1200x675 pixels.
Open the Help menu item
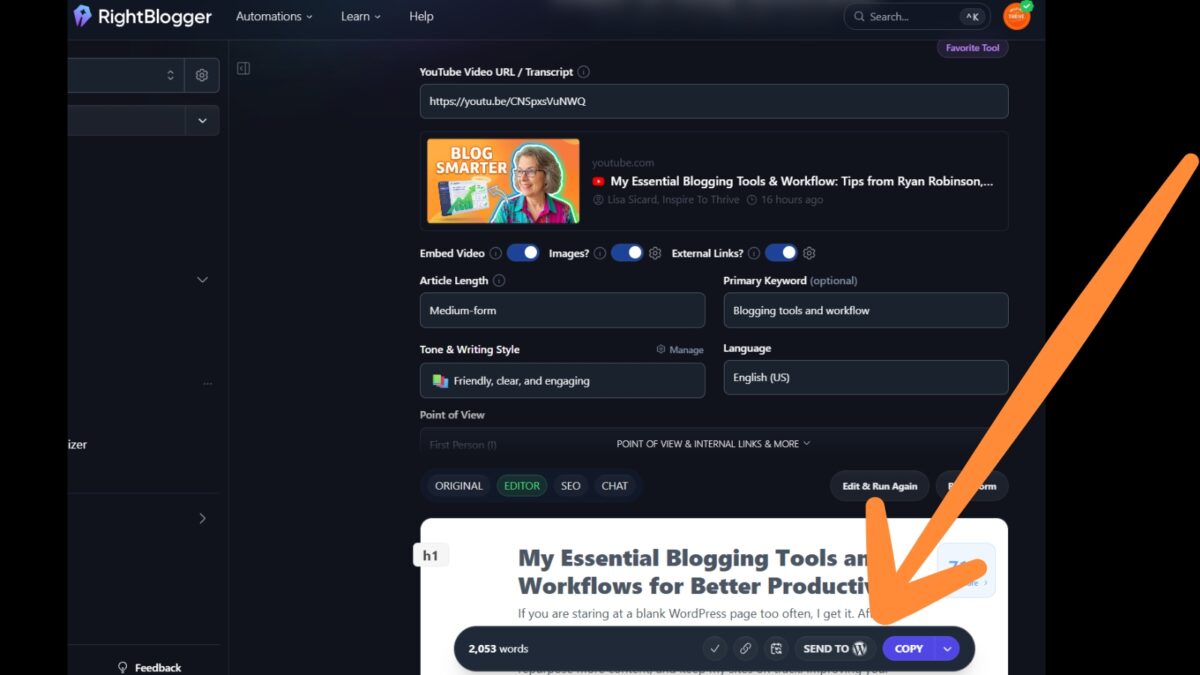coord(421,16)
